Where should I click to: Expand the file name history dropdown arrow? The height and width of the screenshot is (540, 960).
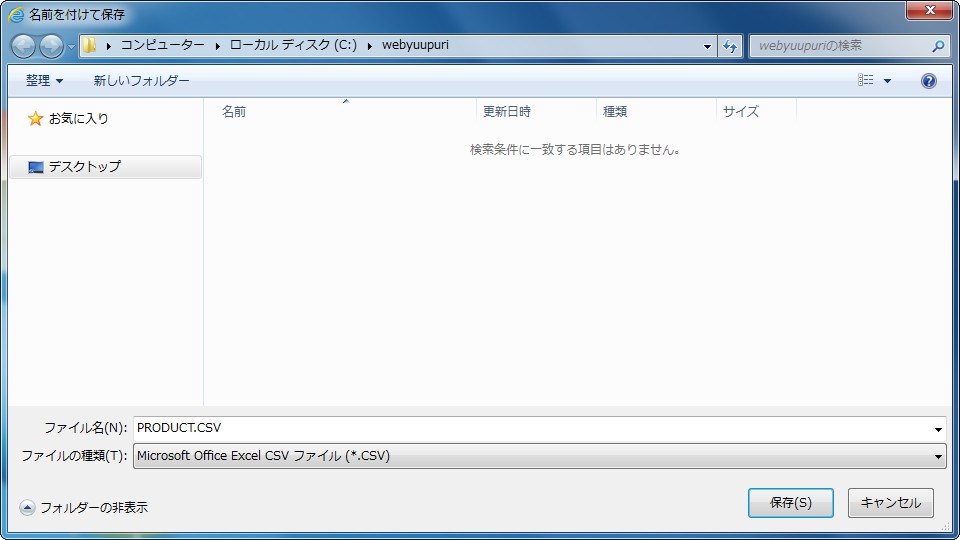(x=938, y=429)
